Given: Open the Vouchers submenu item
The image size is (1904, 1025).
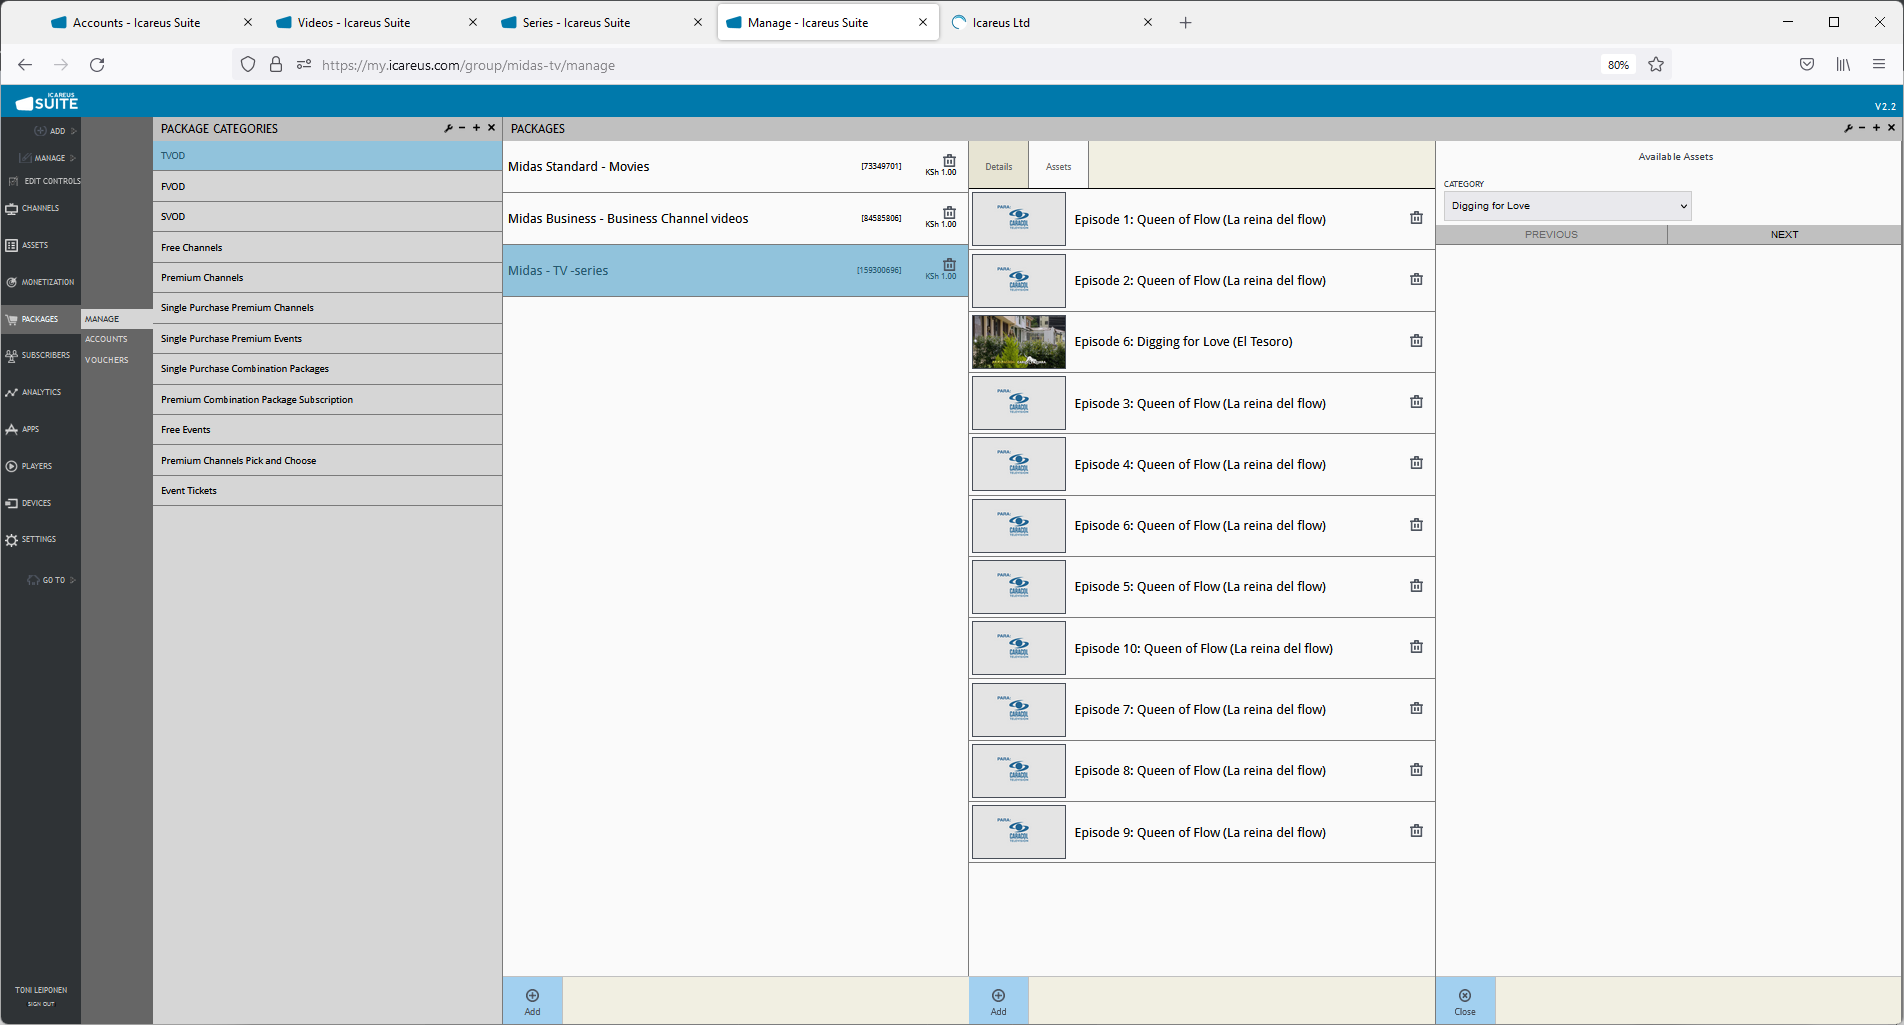Looking at the screenshot, I should click(x=107, y=360).
